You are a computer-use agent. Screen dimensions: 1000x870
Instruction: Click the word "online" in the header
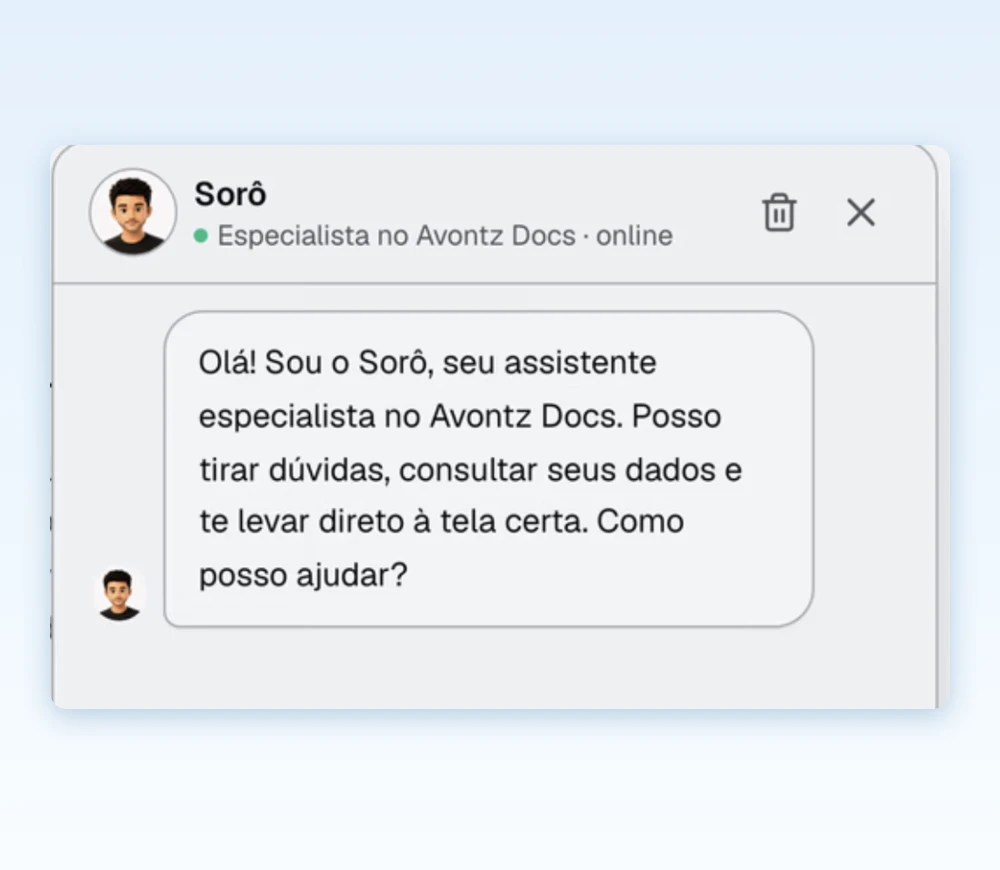click(635, 236)
